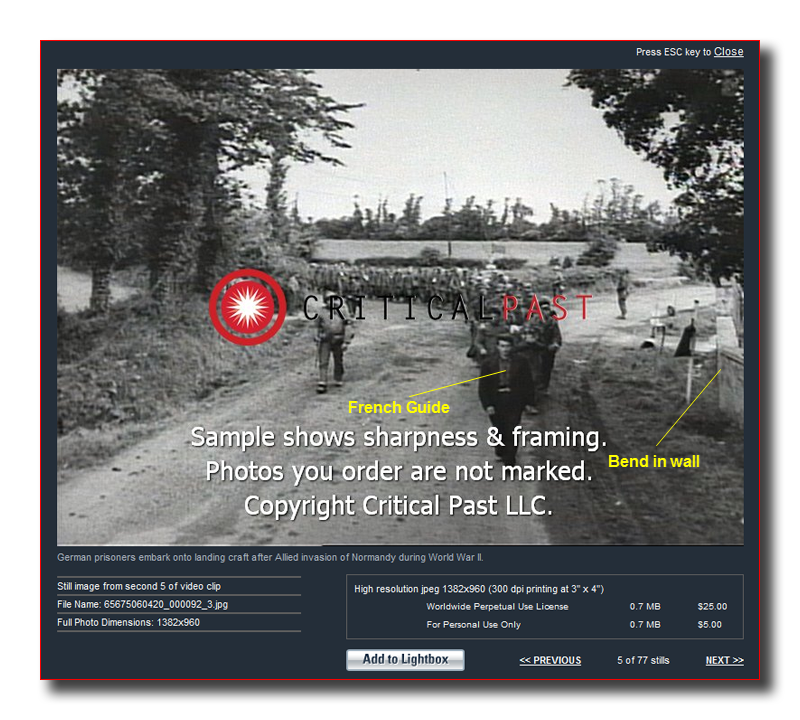800x720 pixels.
Task: Click the German prisoners caption text
Action: click(270, 557)
